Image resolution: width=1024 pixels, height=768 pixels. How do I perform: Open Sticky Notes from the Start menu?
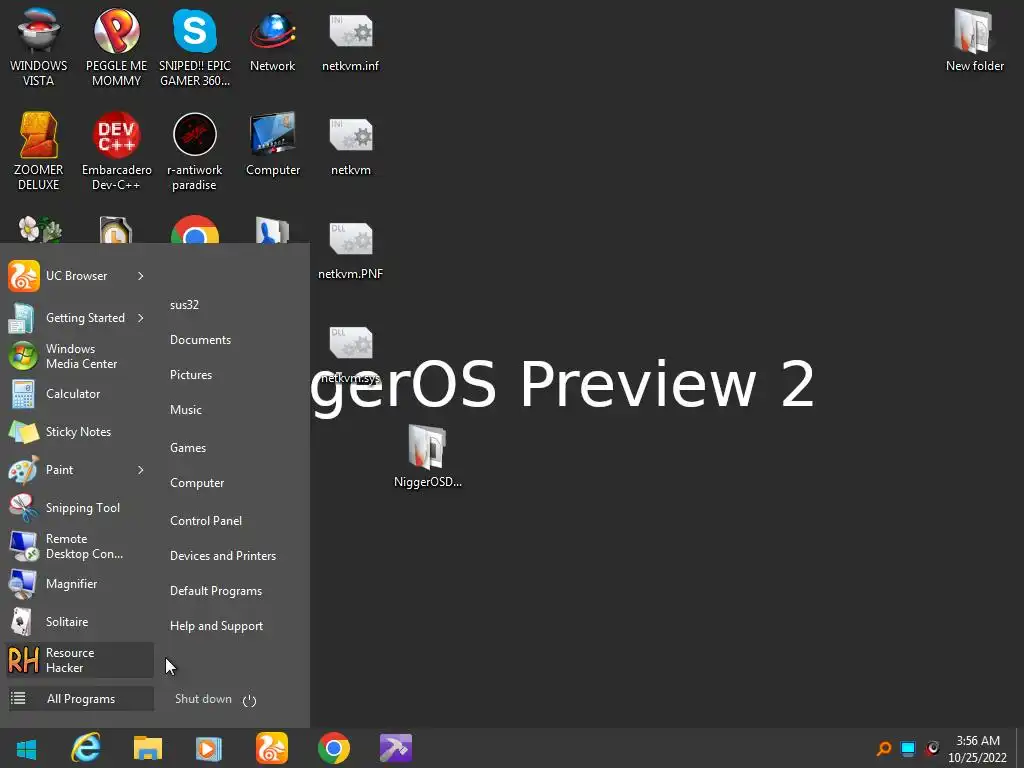point(80,432)
